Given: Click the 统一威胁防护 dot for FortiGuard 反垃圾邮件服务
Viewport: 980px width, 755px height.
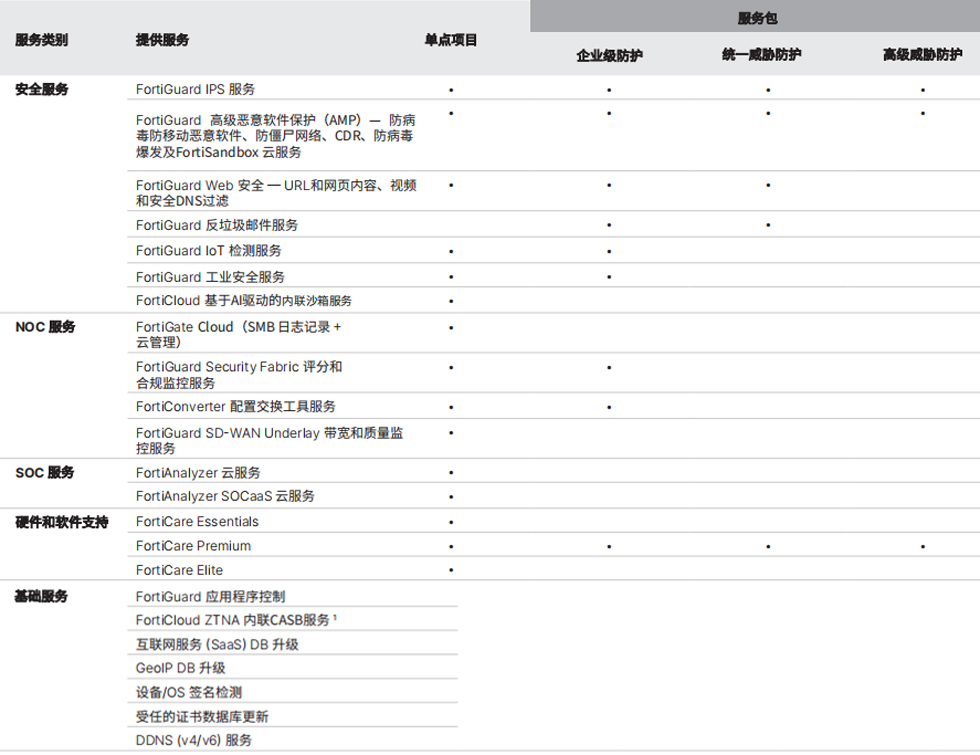Looking at the screenshot, I should click(x=768, y=225).
